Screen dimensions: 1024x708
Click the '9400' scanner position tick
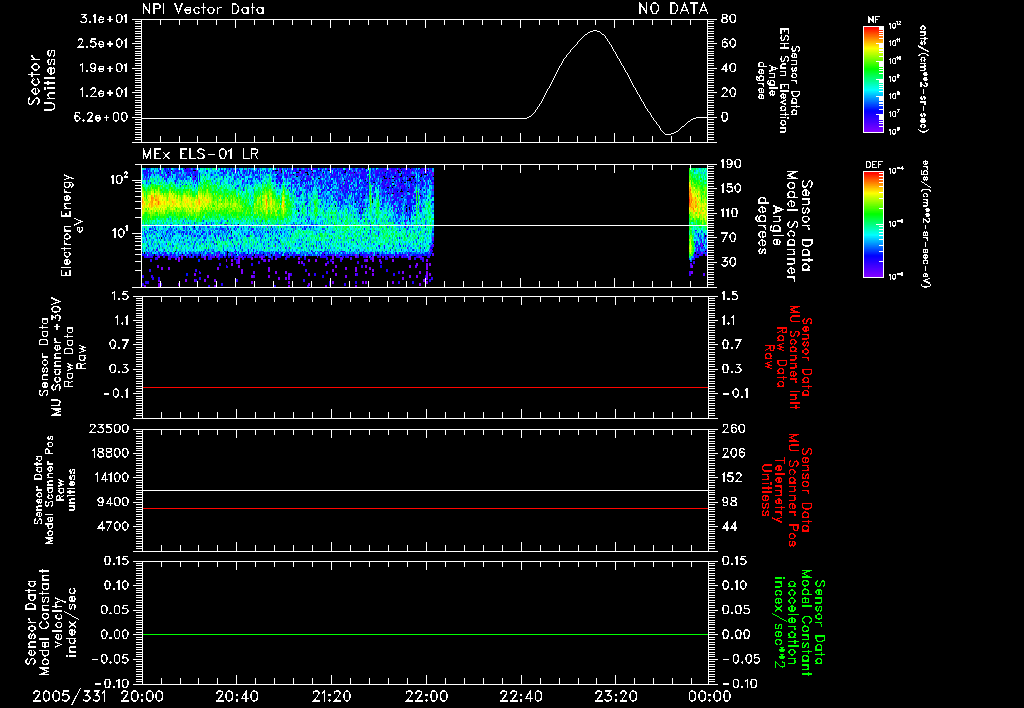(112, 502)
